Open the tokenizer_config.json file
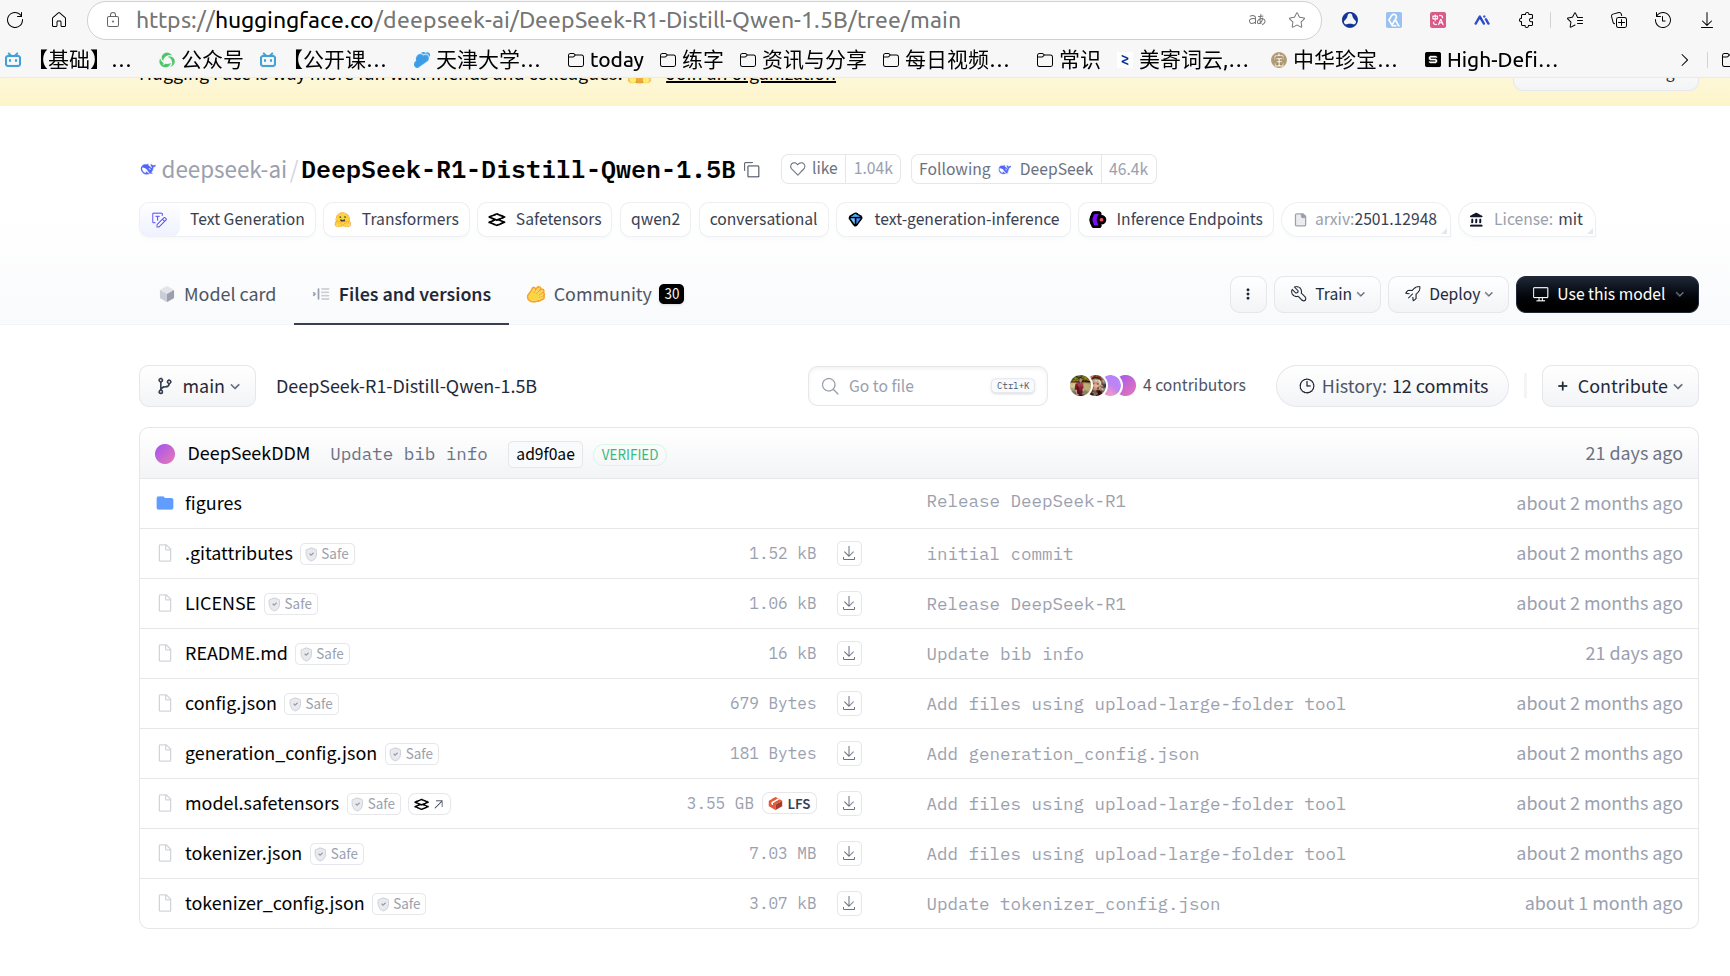The image size is (1730, 976). (274, 903)
